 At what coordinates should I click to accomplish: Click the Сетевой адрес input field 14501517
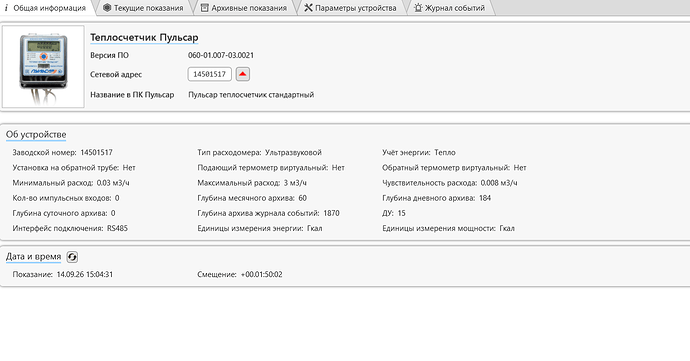click(x=209, y=74)
